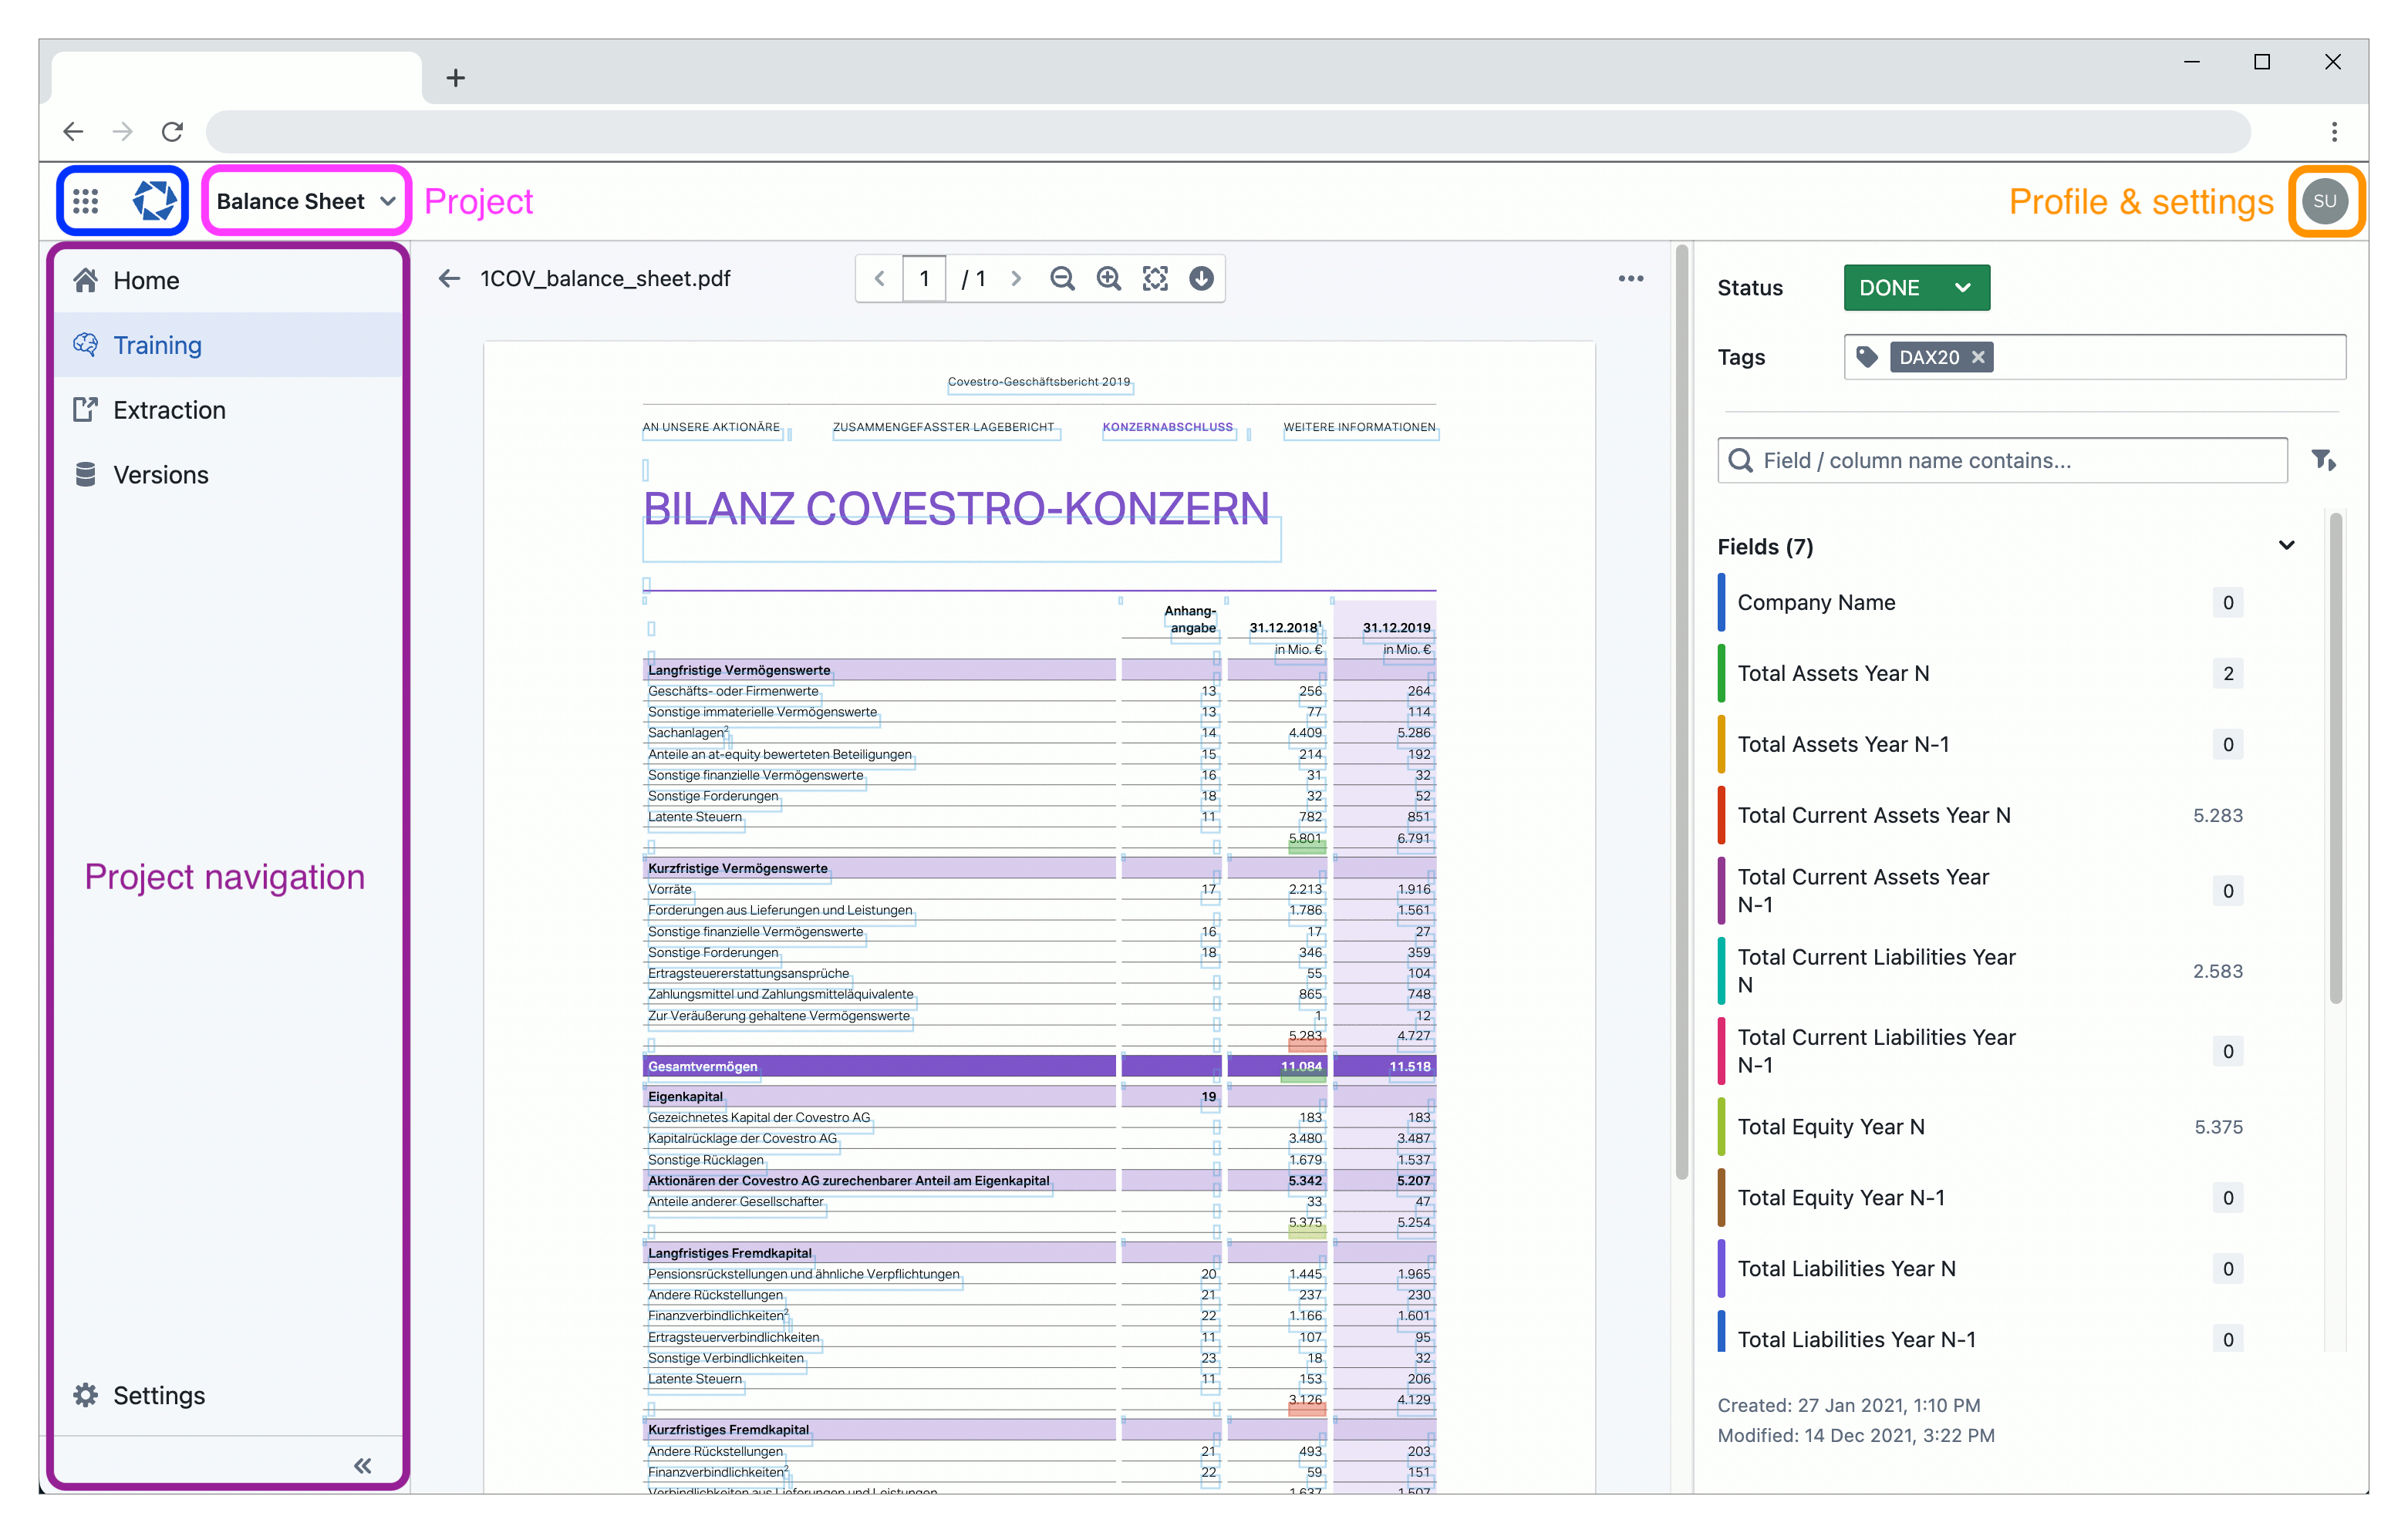Open the three-dot document options menu
This screenshot has width=2408, height=1533.
coord(1631,278)
